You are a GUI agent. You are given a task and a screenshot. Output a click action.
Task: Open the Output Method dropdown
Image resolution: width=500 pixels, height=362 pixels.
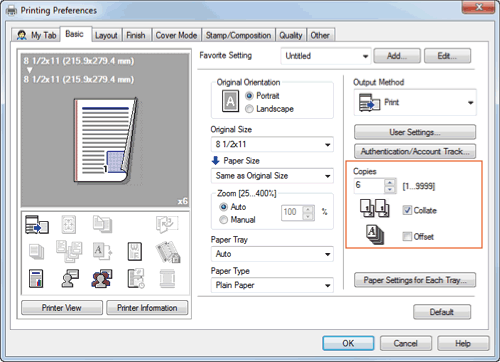pos(415,102)
